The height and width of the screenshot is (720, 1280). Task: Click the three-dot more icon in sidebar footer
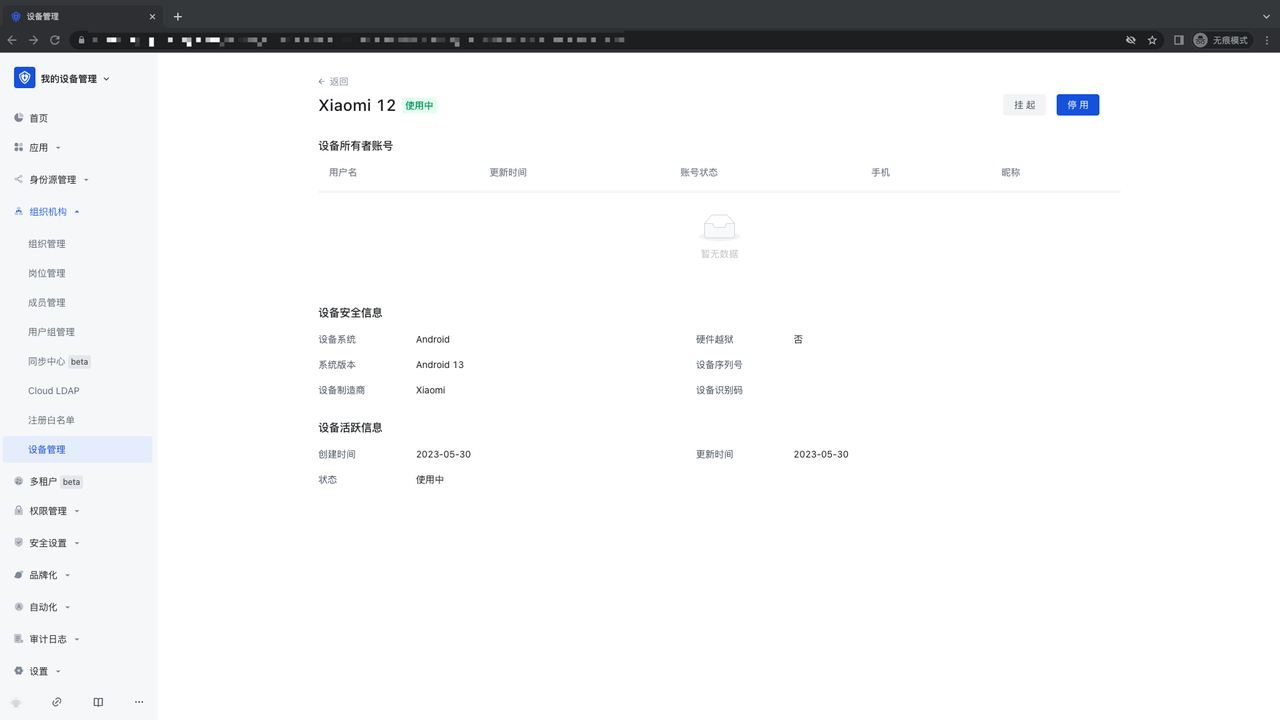point(139,702)
